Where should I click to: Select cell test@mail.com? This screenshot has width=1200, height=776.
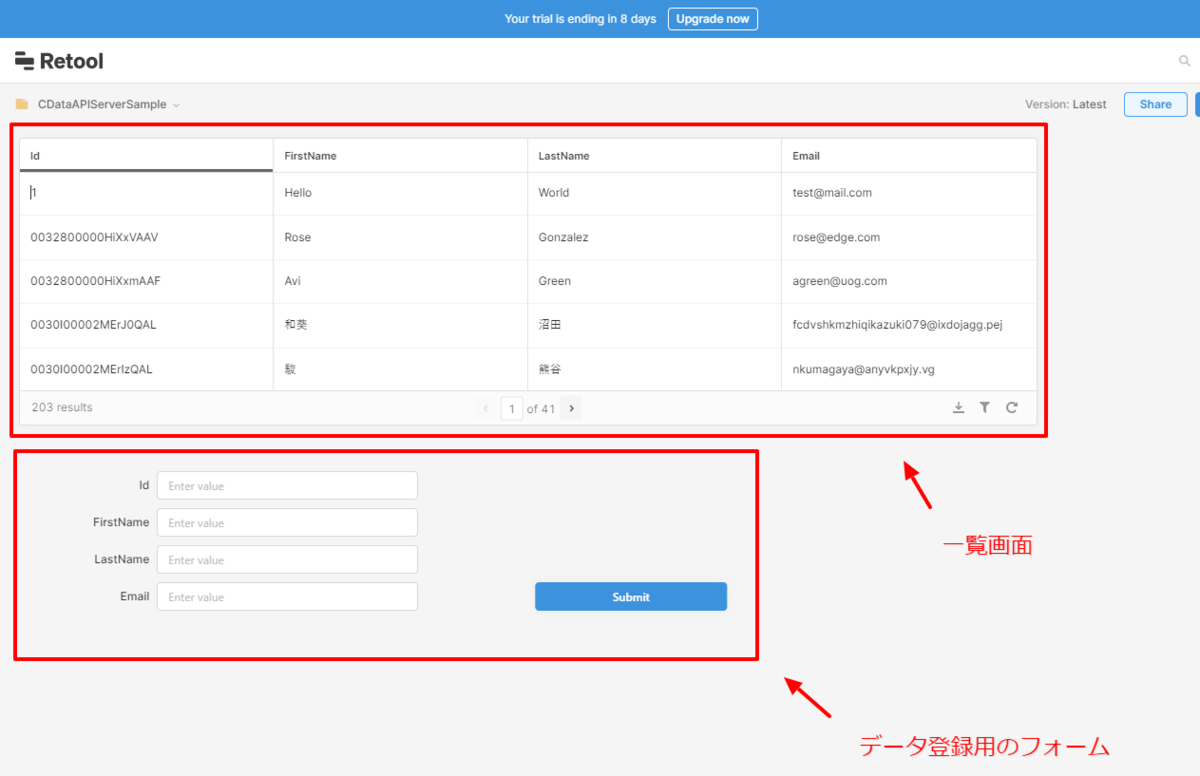click(909, 193)
